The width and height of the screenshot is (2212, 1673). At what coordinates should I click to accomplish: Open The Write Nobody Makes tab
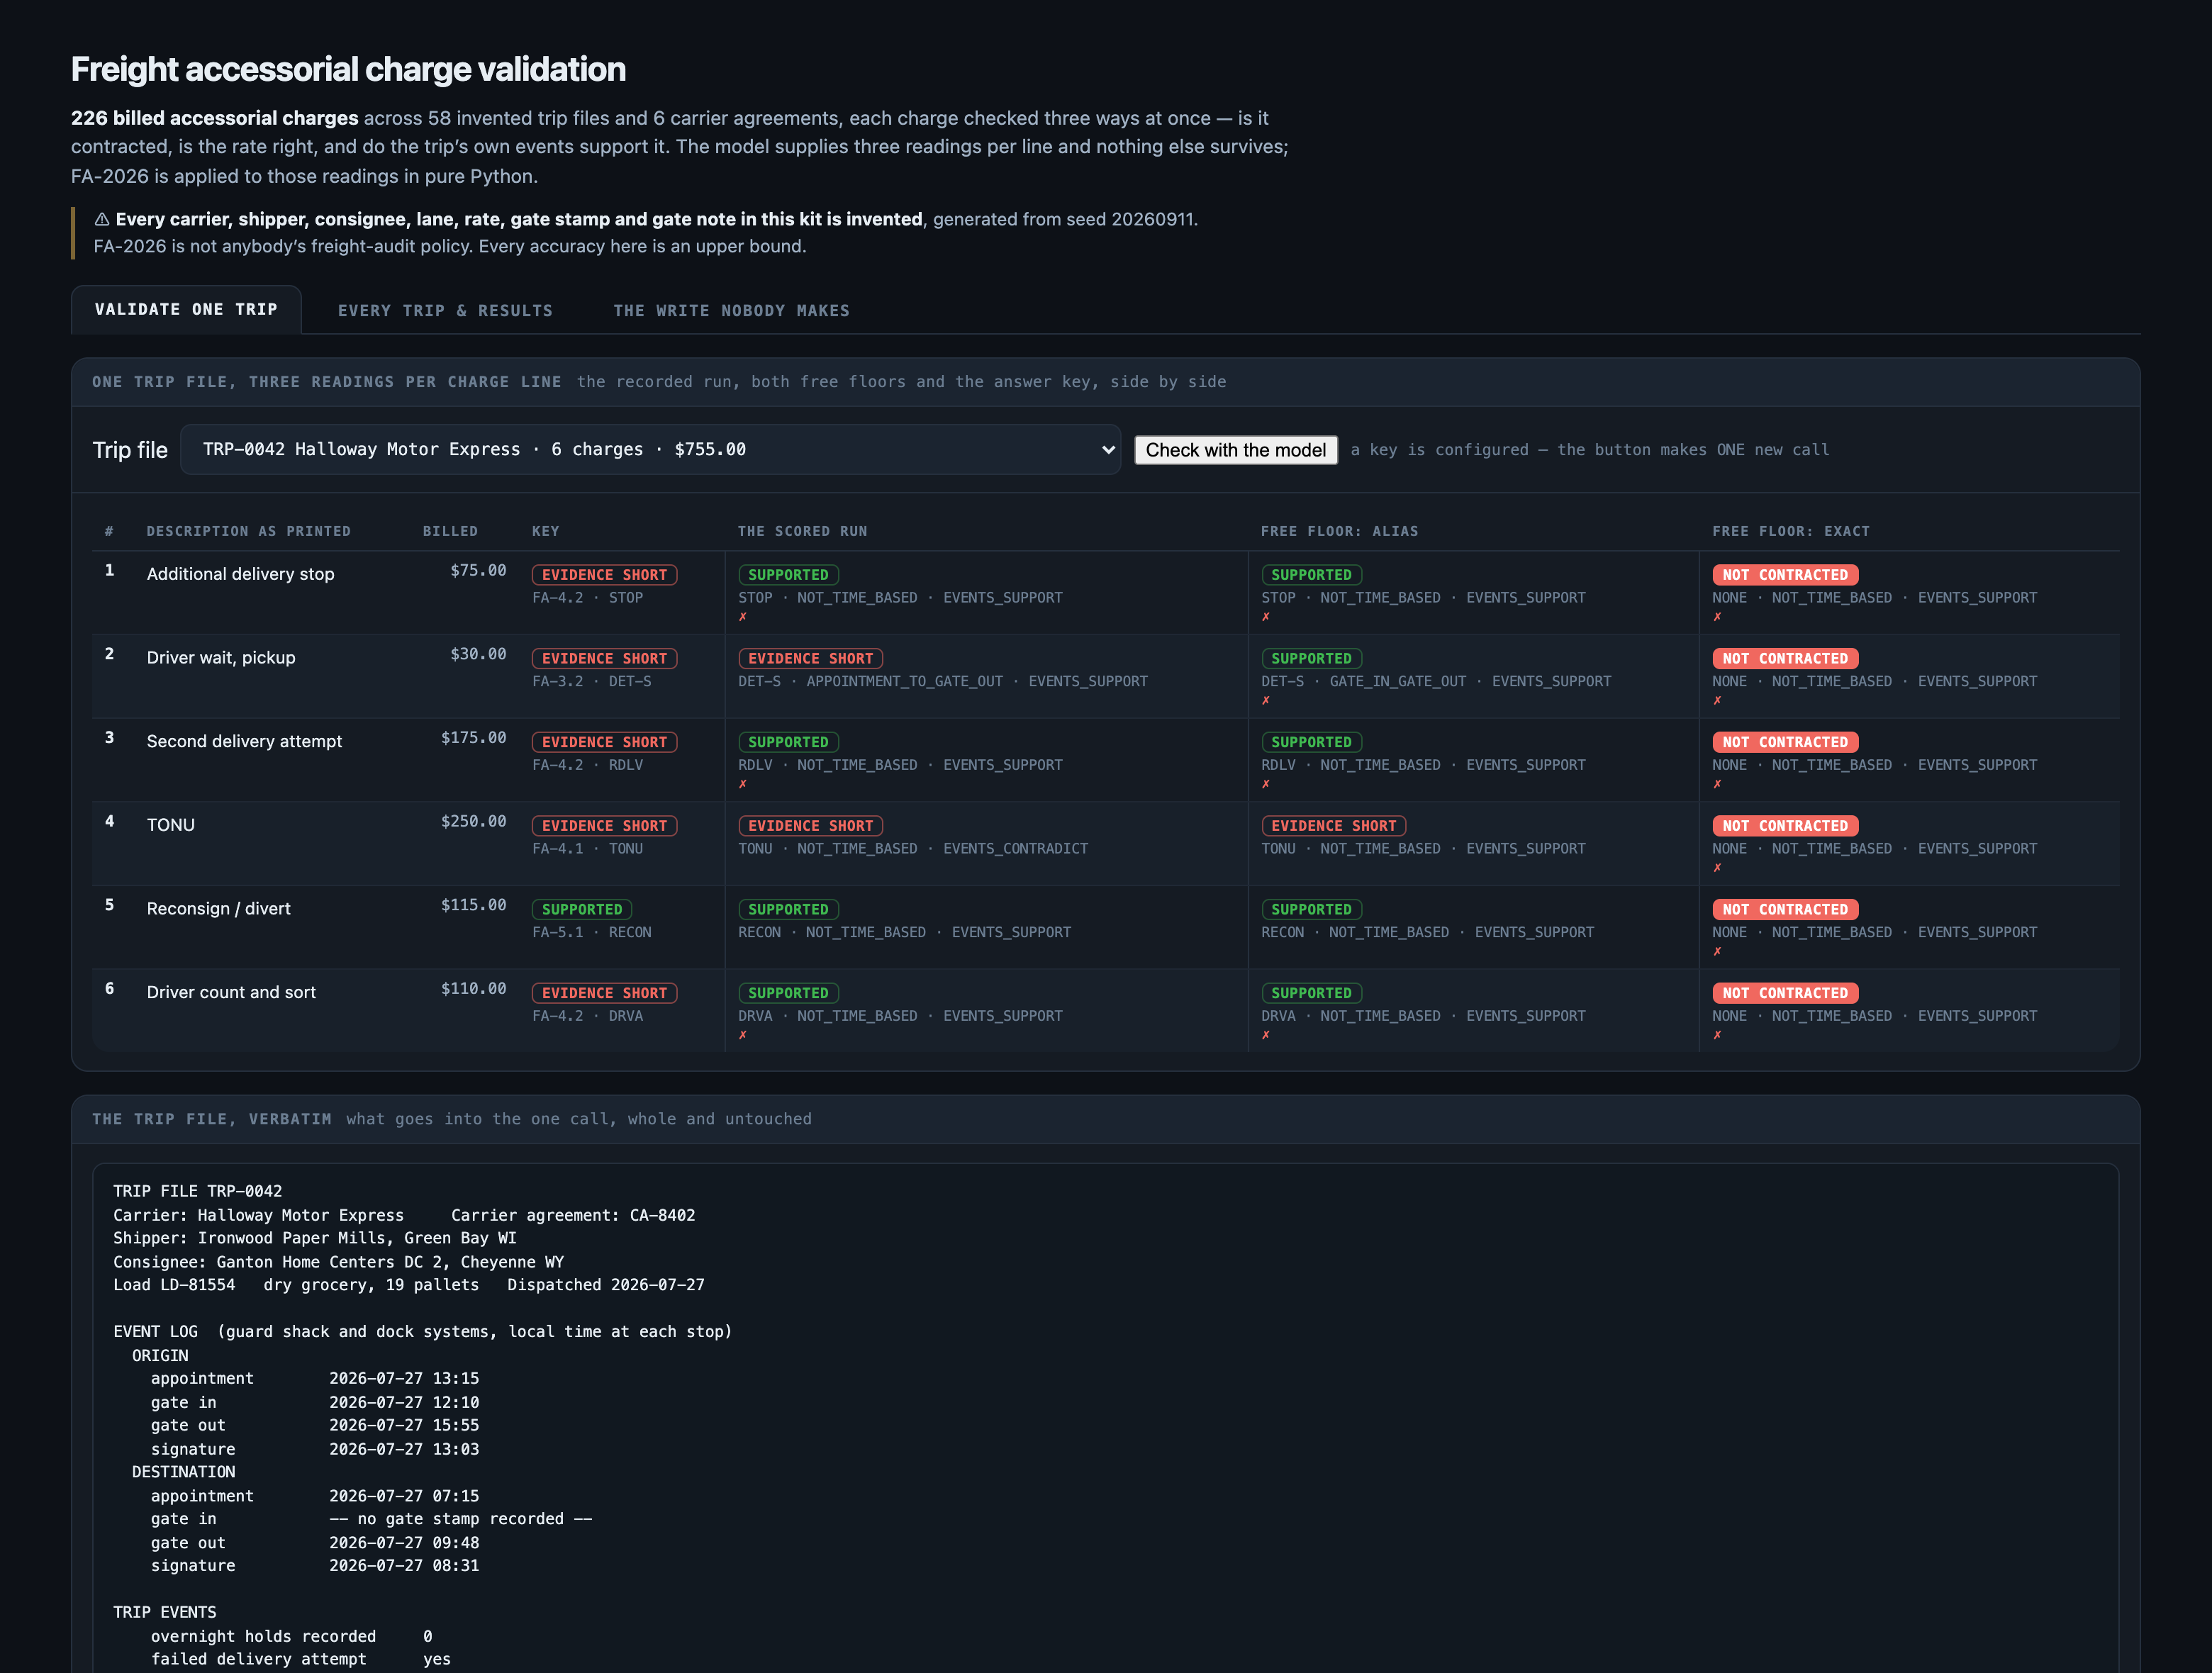click(731, 311)
